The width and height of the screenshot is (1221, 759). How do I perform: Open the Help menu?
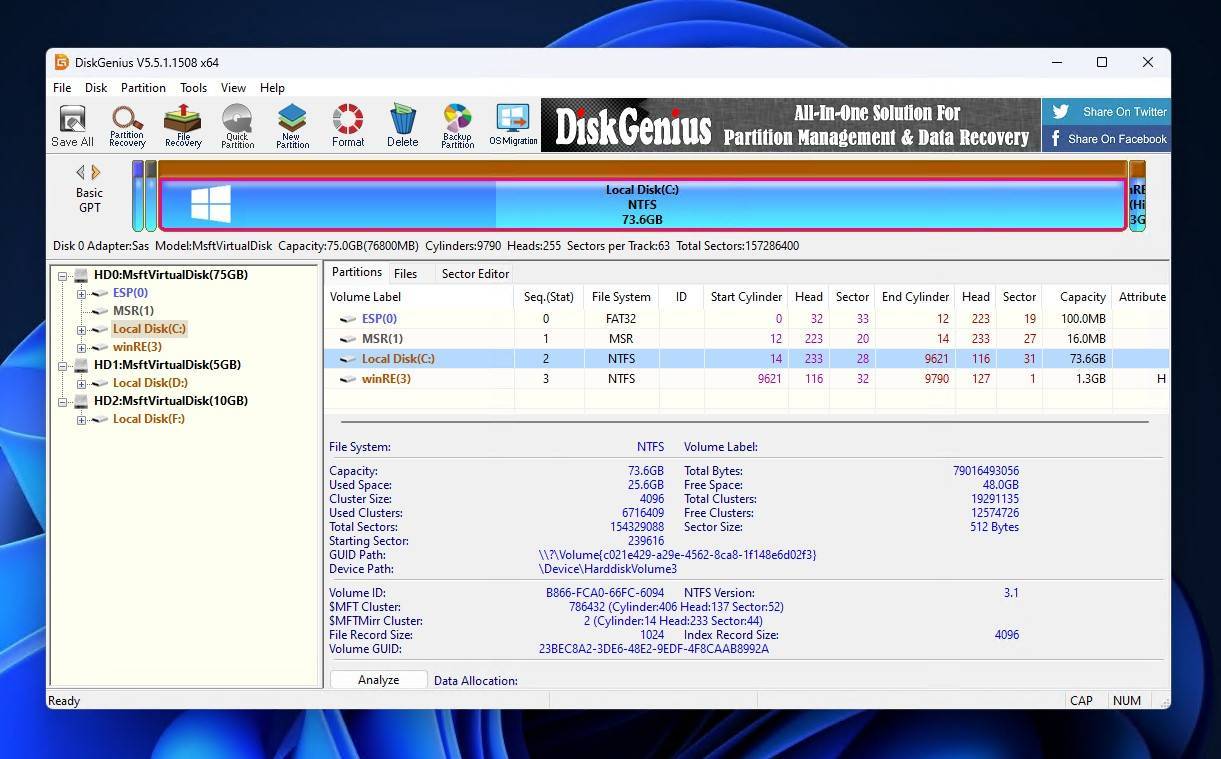pos(272,88)
